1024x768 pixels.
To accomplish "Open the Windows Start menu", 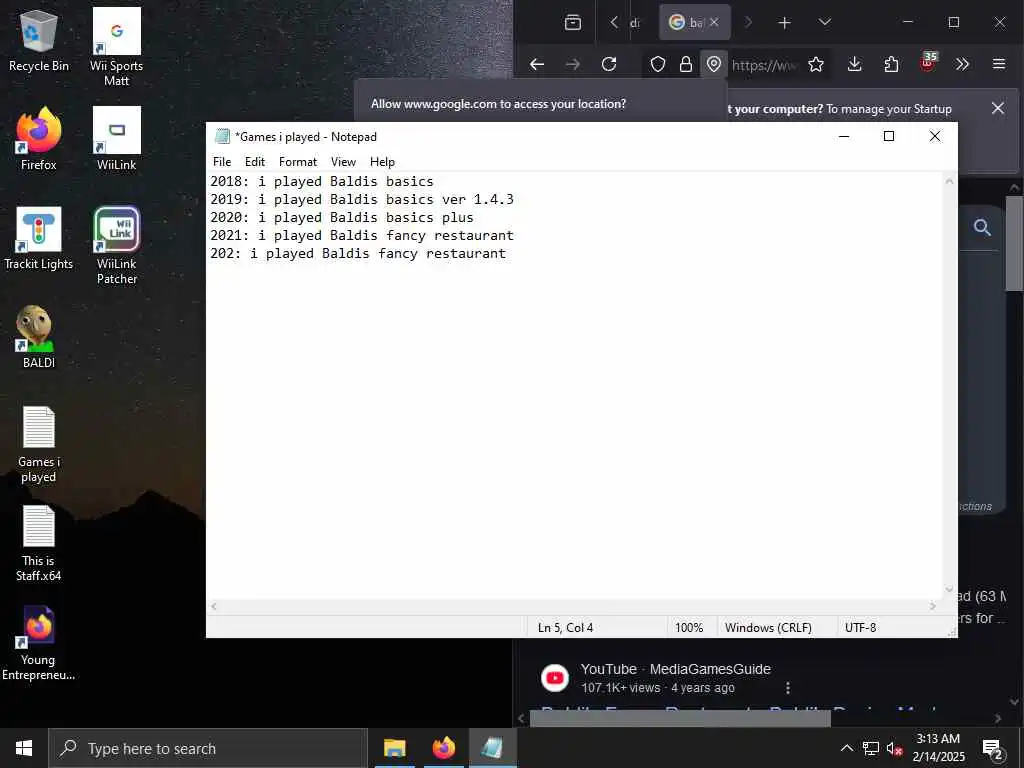I will coord(24,748).
